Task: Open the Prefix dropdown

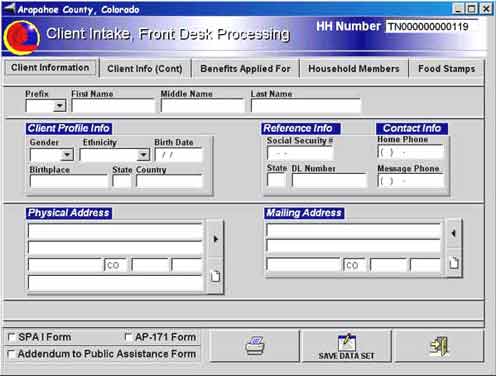Action: (60, 106)
